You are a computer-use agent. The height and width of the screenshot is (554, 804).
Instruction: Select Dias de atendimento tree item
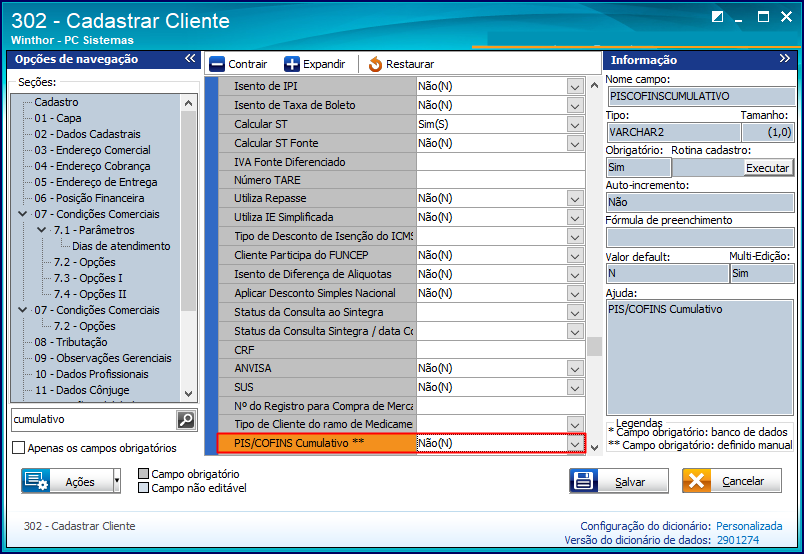(x=121, y=246)
